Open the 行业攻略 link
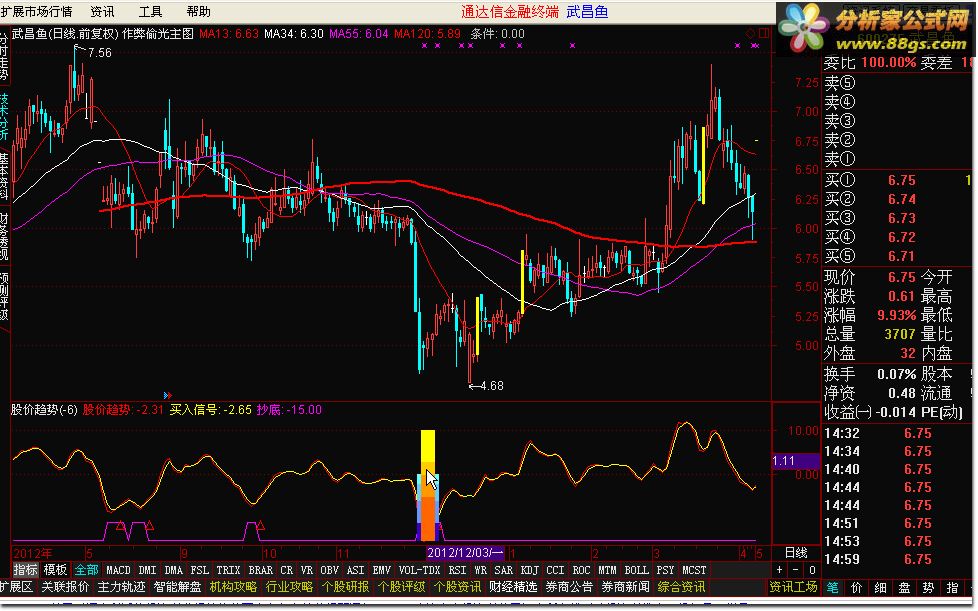Image resolution: width=978 pixels, height=611 pixels. coord(289,587)
